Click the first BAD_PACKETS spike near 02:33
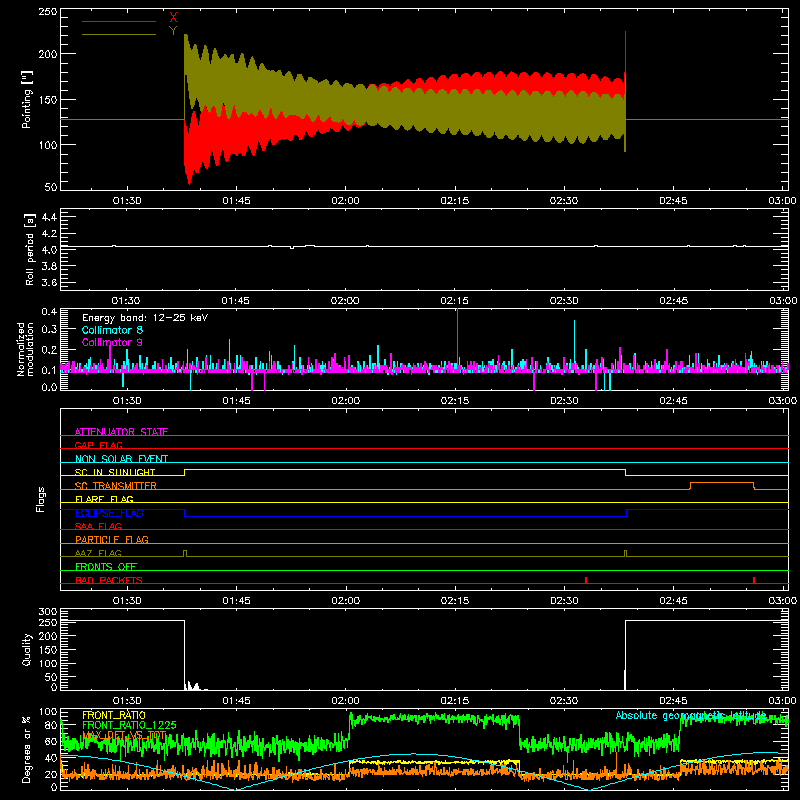The width and height of the screenshot is (800, 800). tap(586, 580)
